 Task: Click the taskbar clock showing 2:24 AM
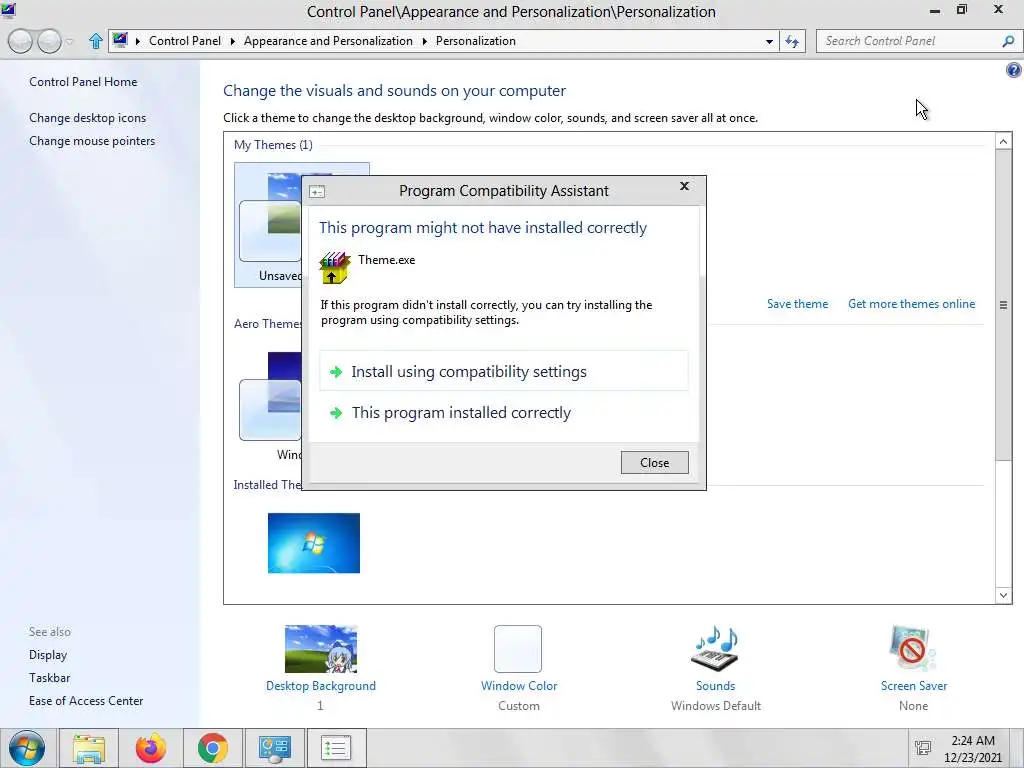click(972, 748)
